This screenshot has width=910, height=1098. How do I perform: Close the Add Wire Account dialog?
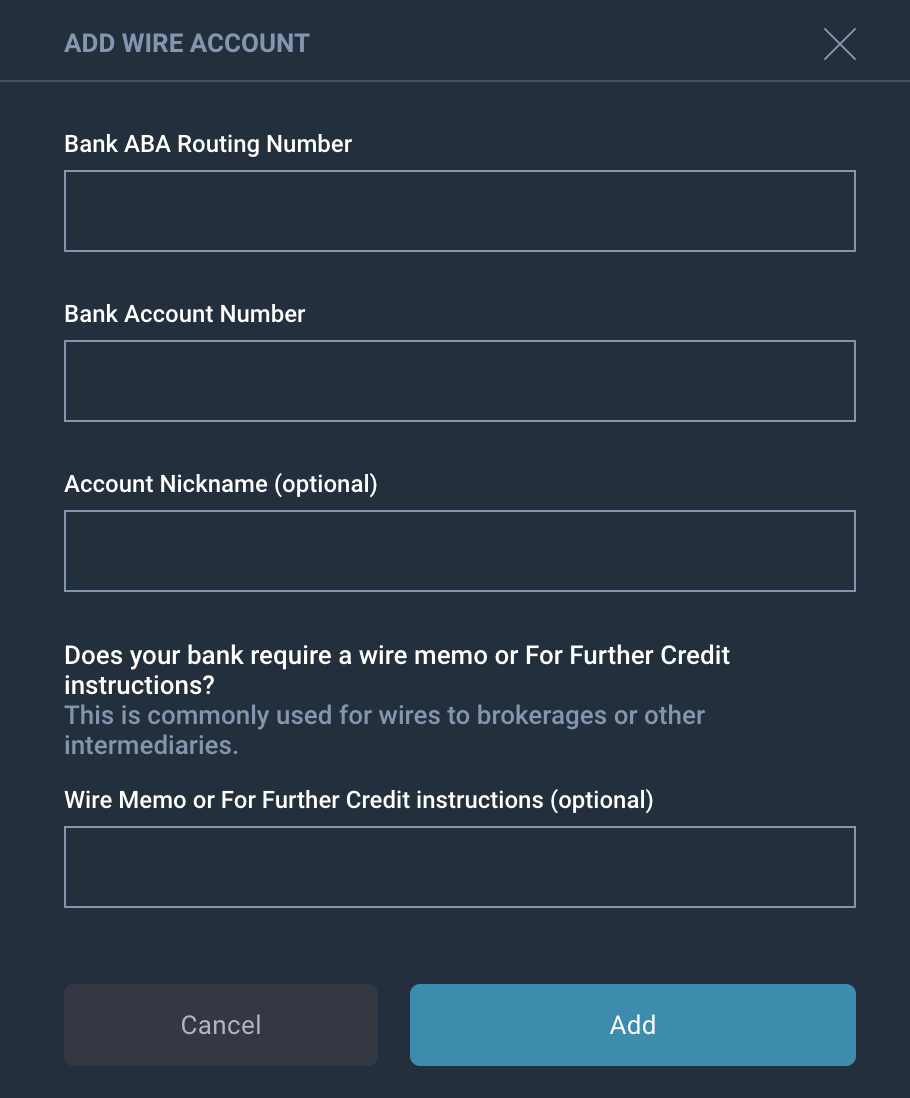click(x=839, y=44)
